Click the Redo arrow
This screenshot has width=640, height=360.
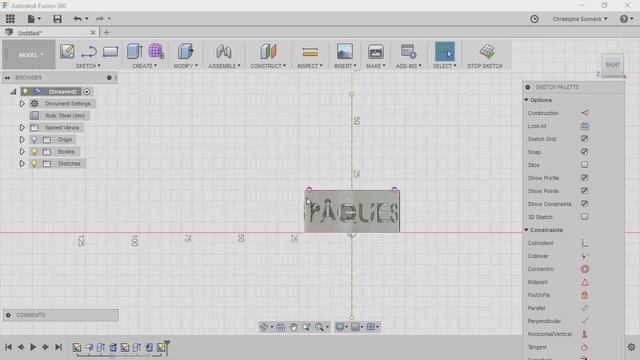[x=100, y=19]
